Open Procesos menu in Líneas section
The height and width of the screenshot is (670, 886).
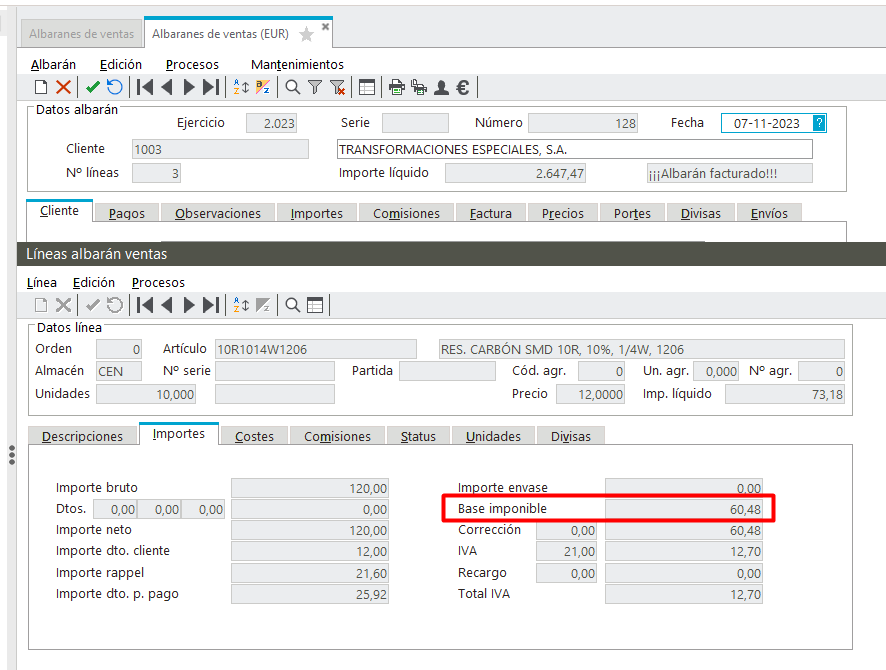point(158,282)
